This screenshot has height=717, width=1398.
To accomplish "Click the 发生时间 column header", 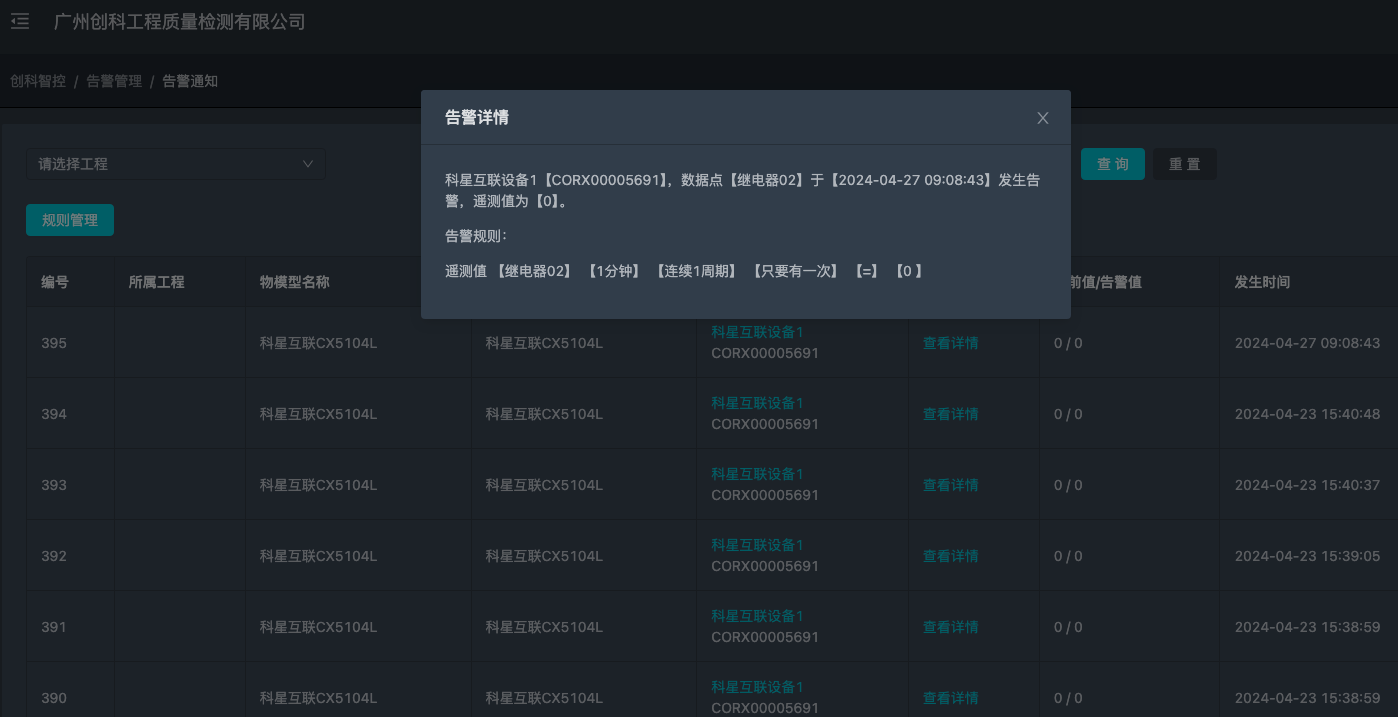I will pyautogui.click(x=1261, y=282).
